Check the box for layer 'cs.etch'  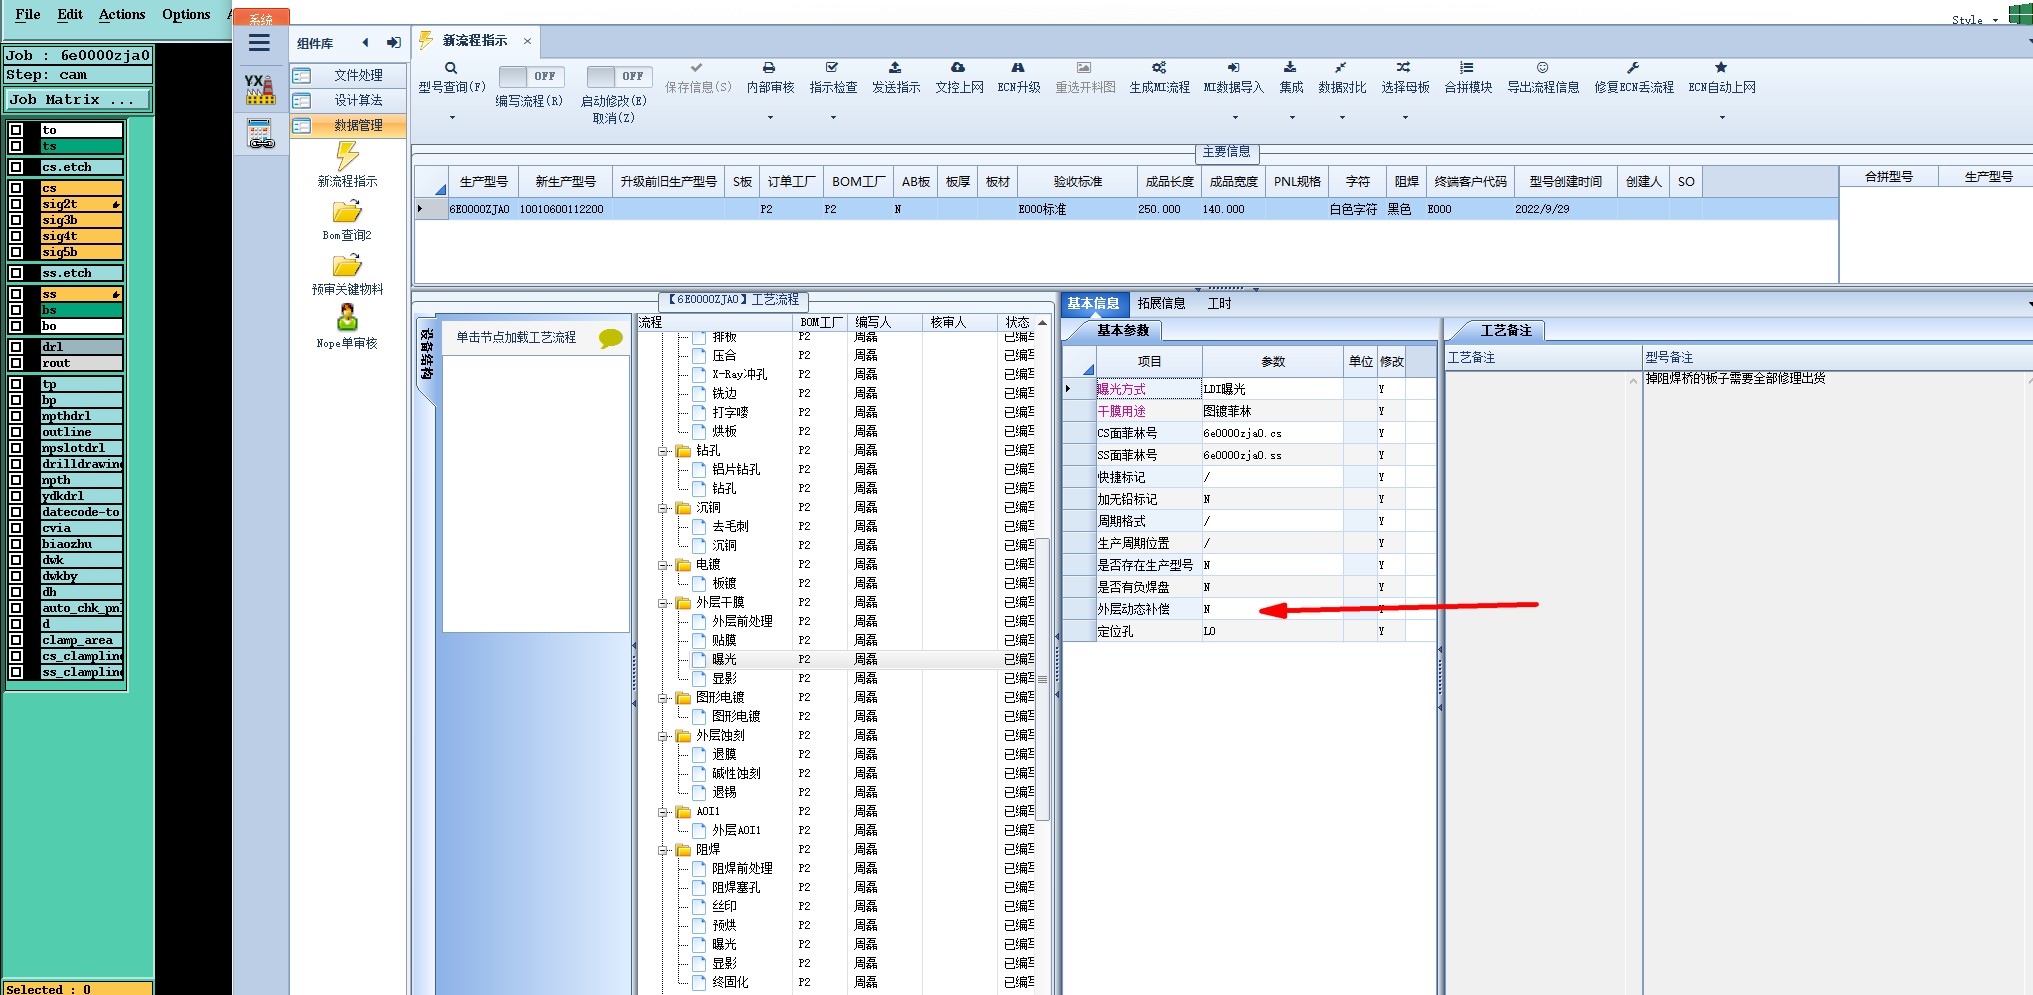[x=16, y=167]
